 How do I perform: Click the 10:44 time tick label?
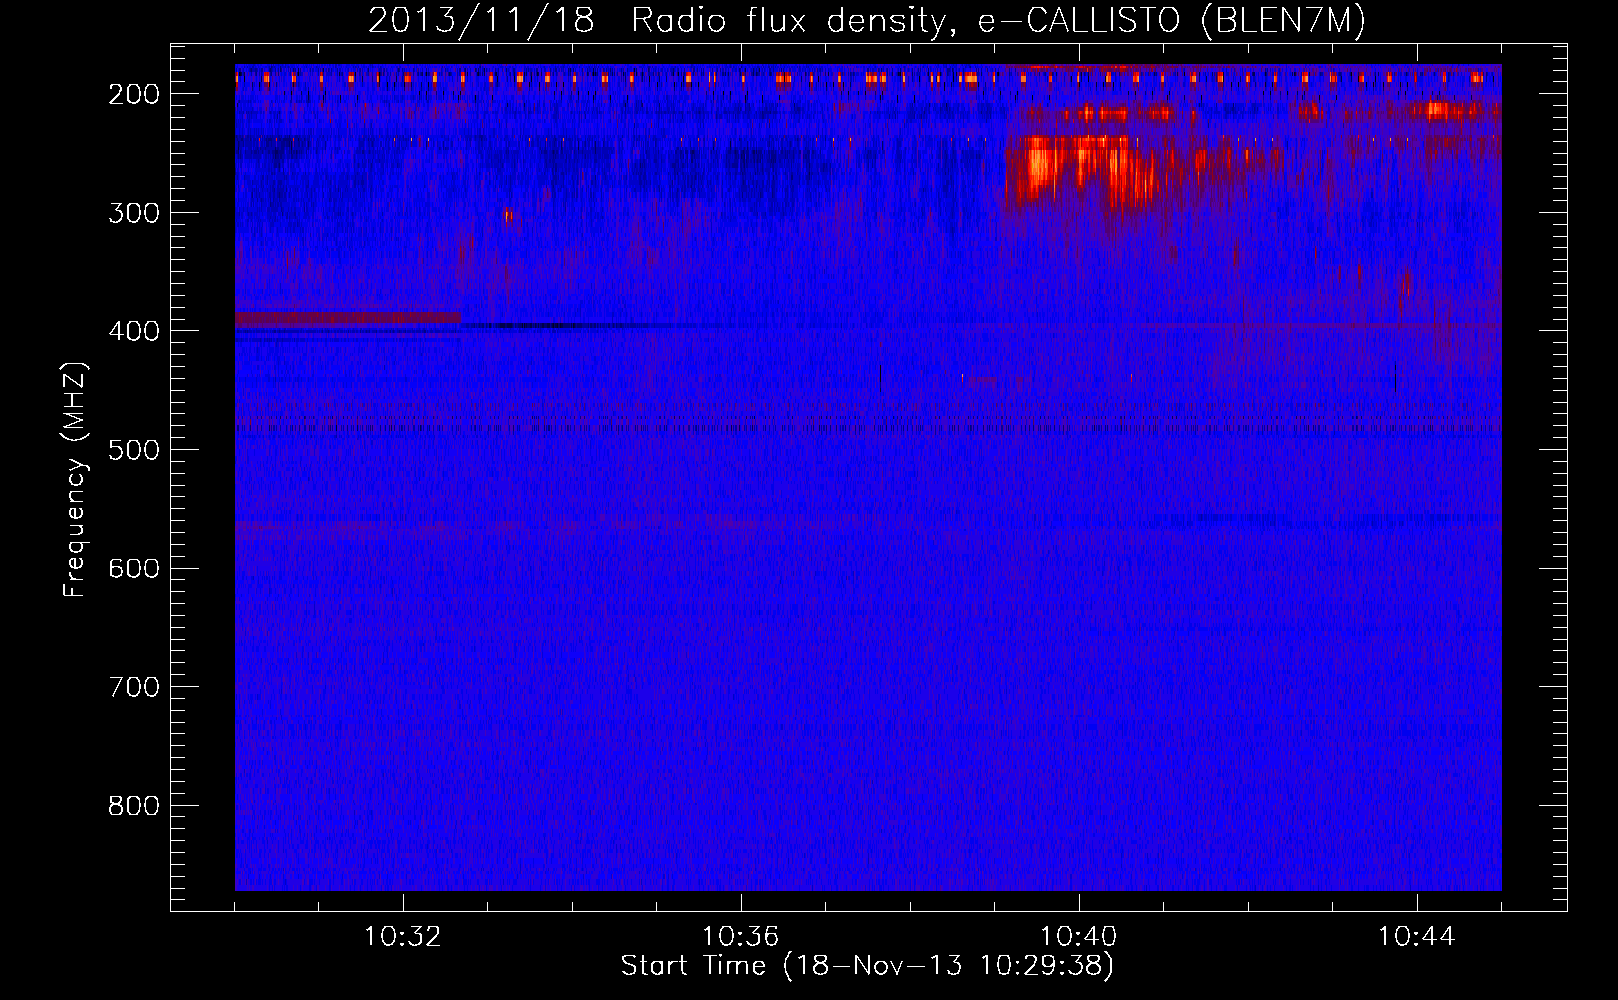1417,937
